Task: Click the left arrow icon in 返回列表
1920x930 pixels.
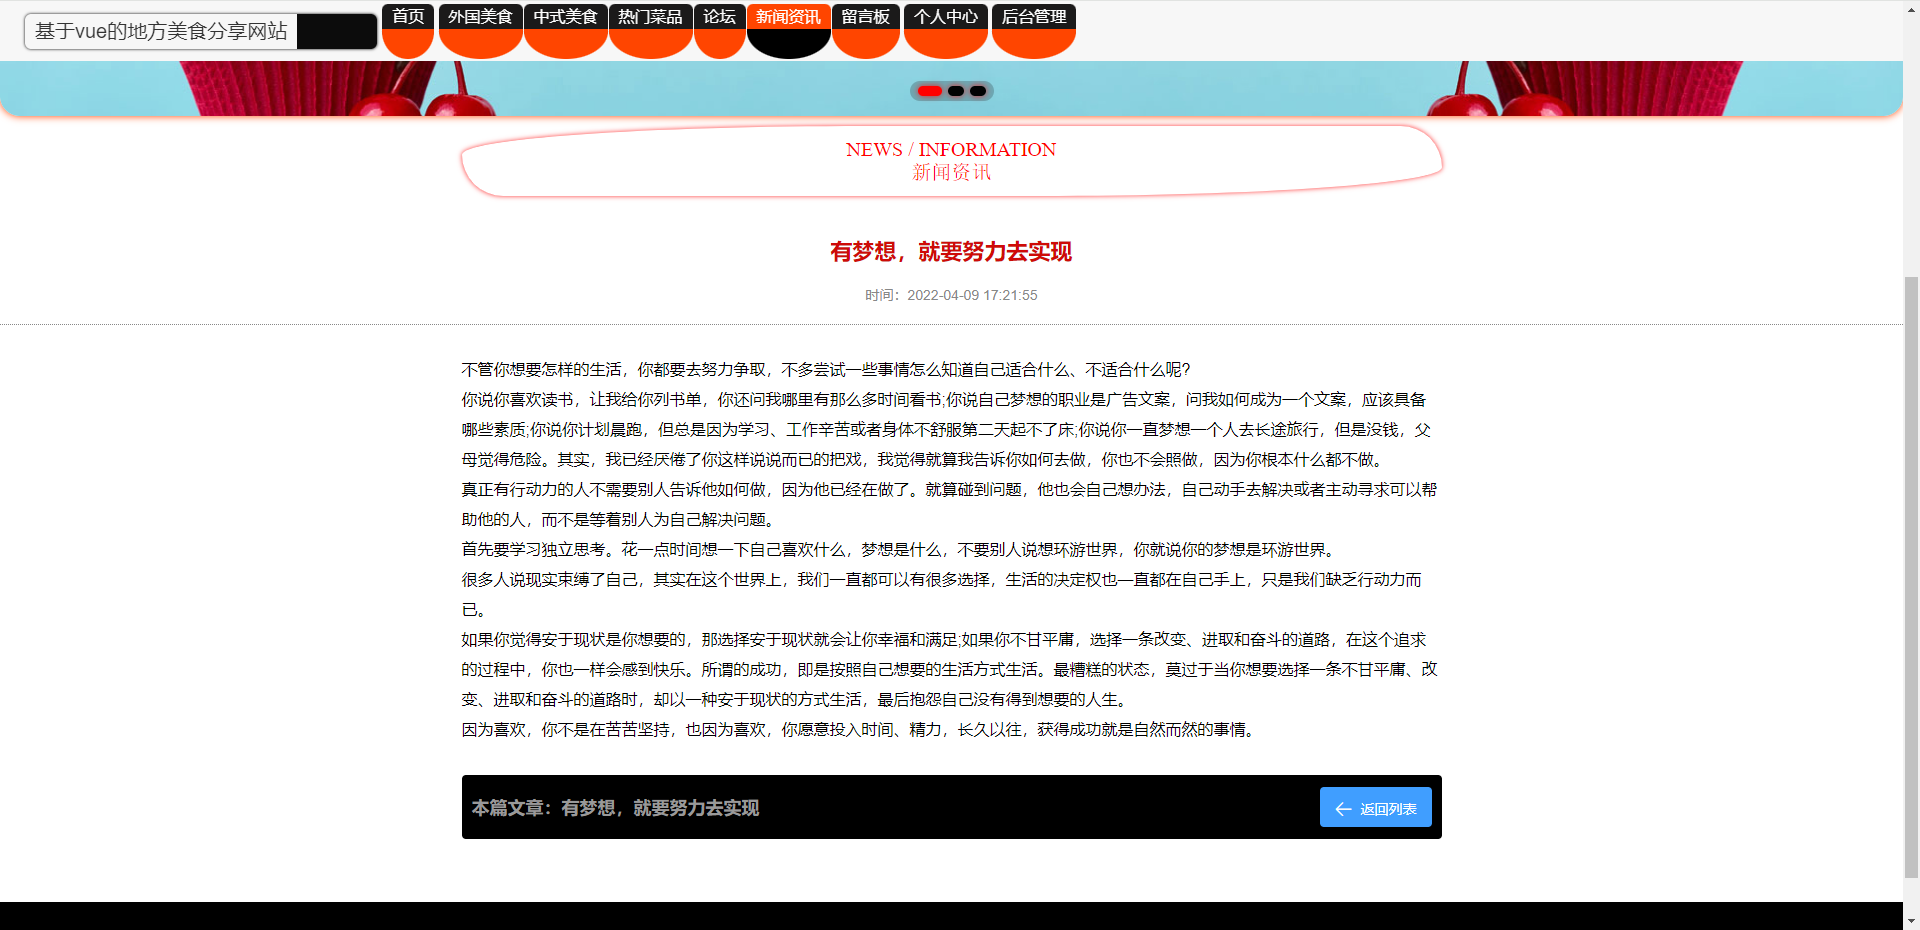Action: pos(1343,809)
